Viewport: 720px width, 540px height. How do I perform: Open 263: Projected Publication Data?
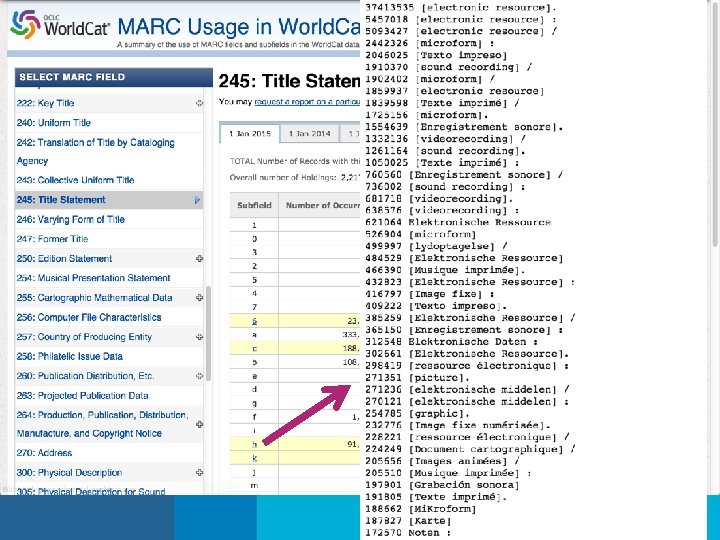pyautogui.click(x=83, y=395)
